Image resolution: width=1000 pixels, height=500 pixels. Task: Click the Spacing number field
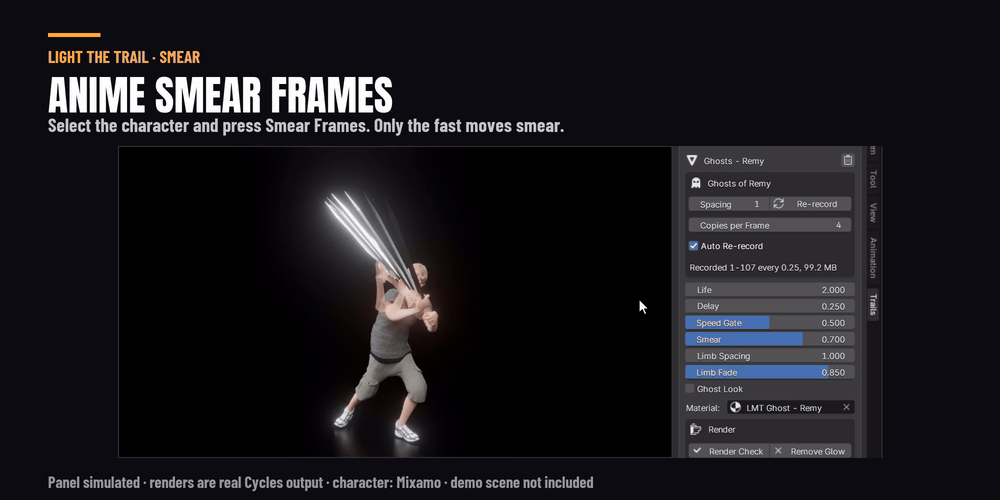coord(728,204)
